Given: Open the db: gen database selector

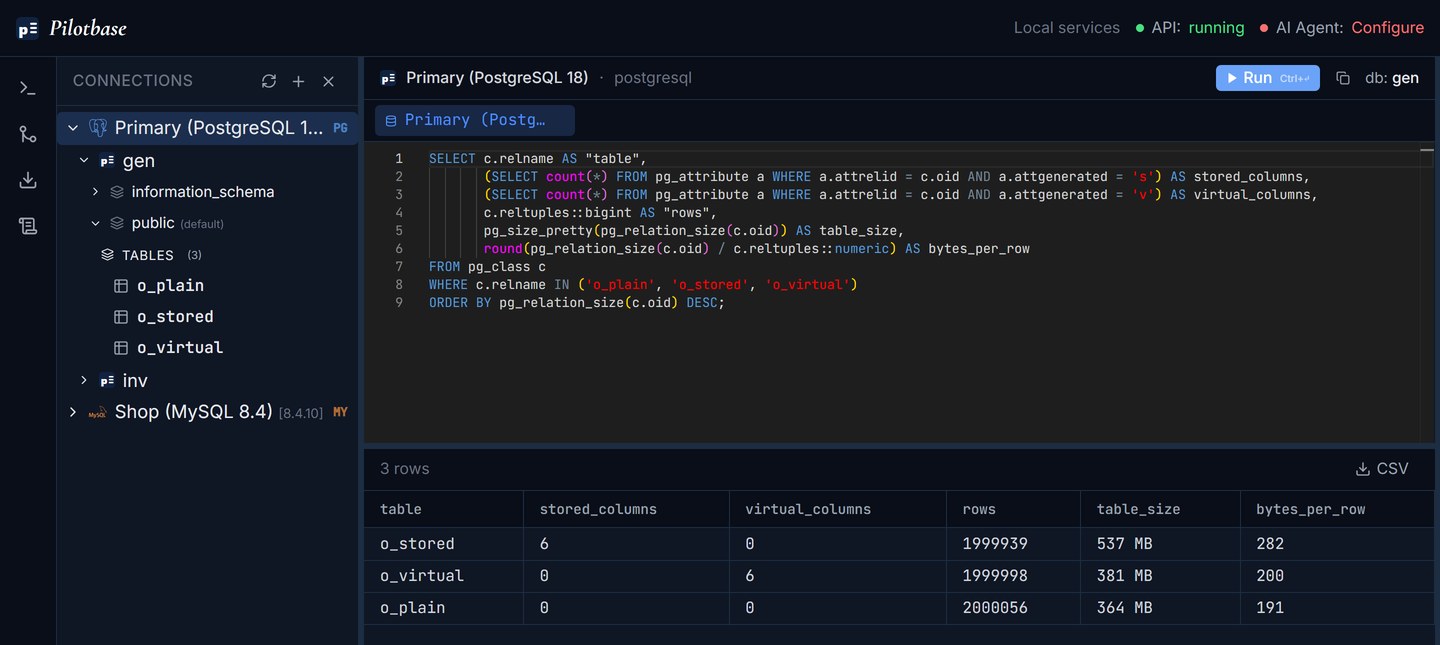Looking at the screenshot, I should [1392, 78].
